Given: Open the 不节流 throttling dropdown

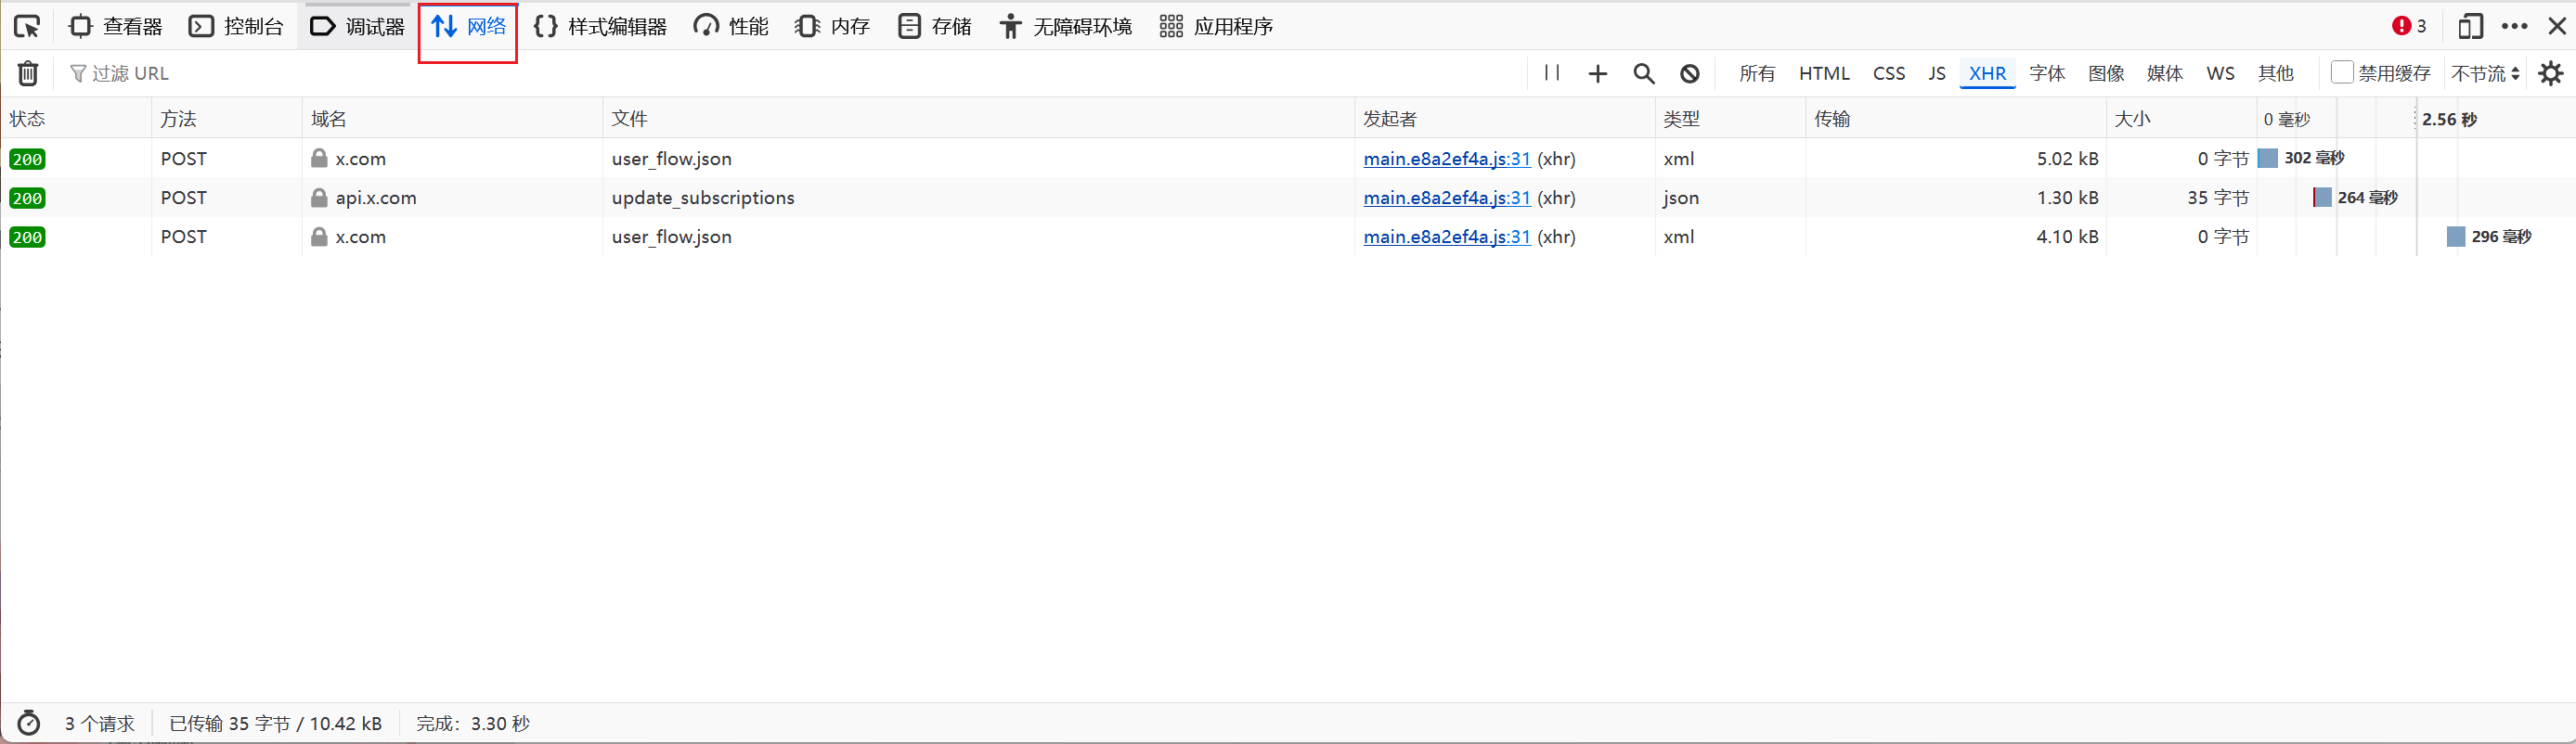Looking at the screenshot, I should 2484,74.
